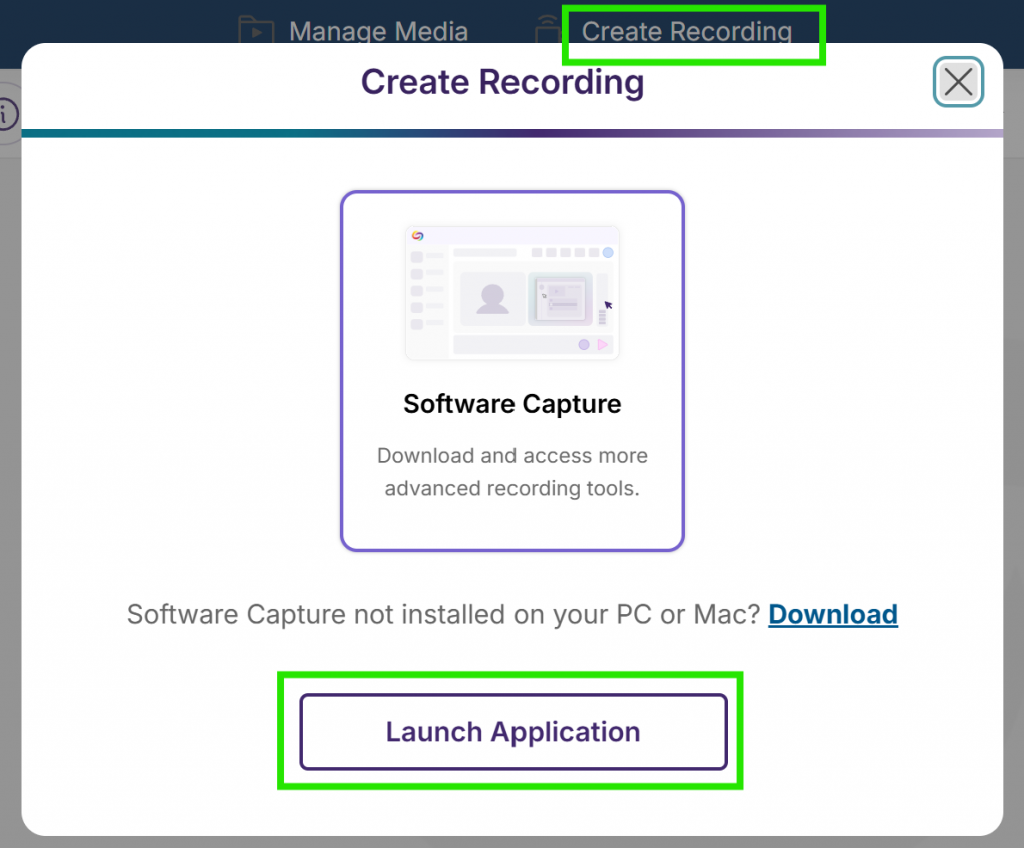
Task: Follow the Download link
Action: [832, 614]
